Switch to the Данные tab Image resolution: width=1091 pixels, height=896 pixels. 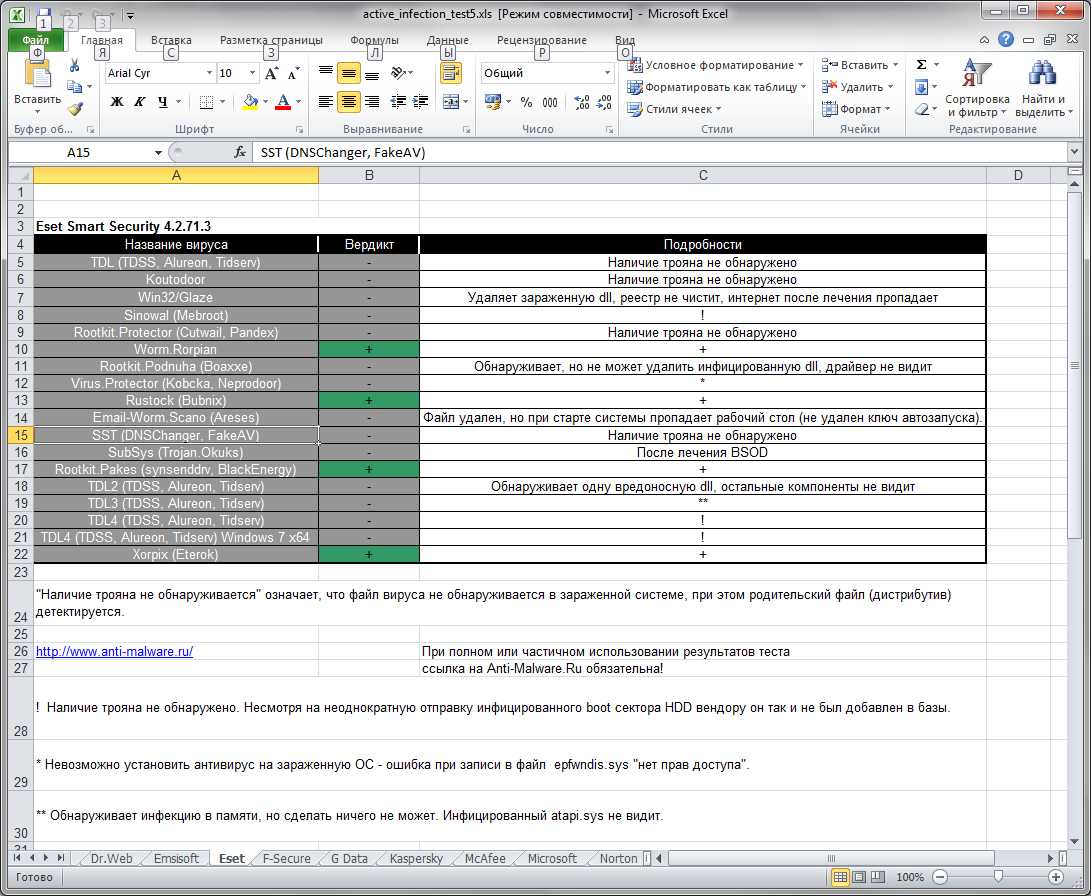click(447, 40)
